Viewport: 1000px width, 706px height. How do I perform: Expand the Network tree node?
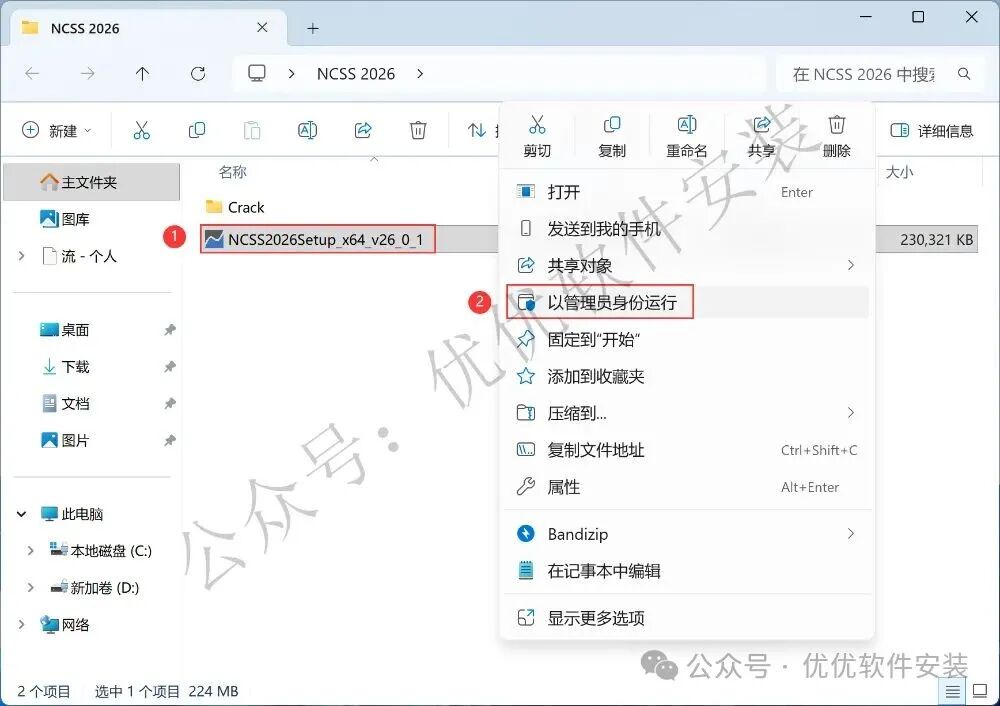click(x=22, y=625)
